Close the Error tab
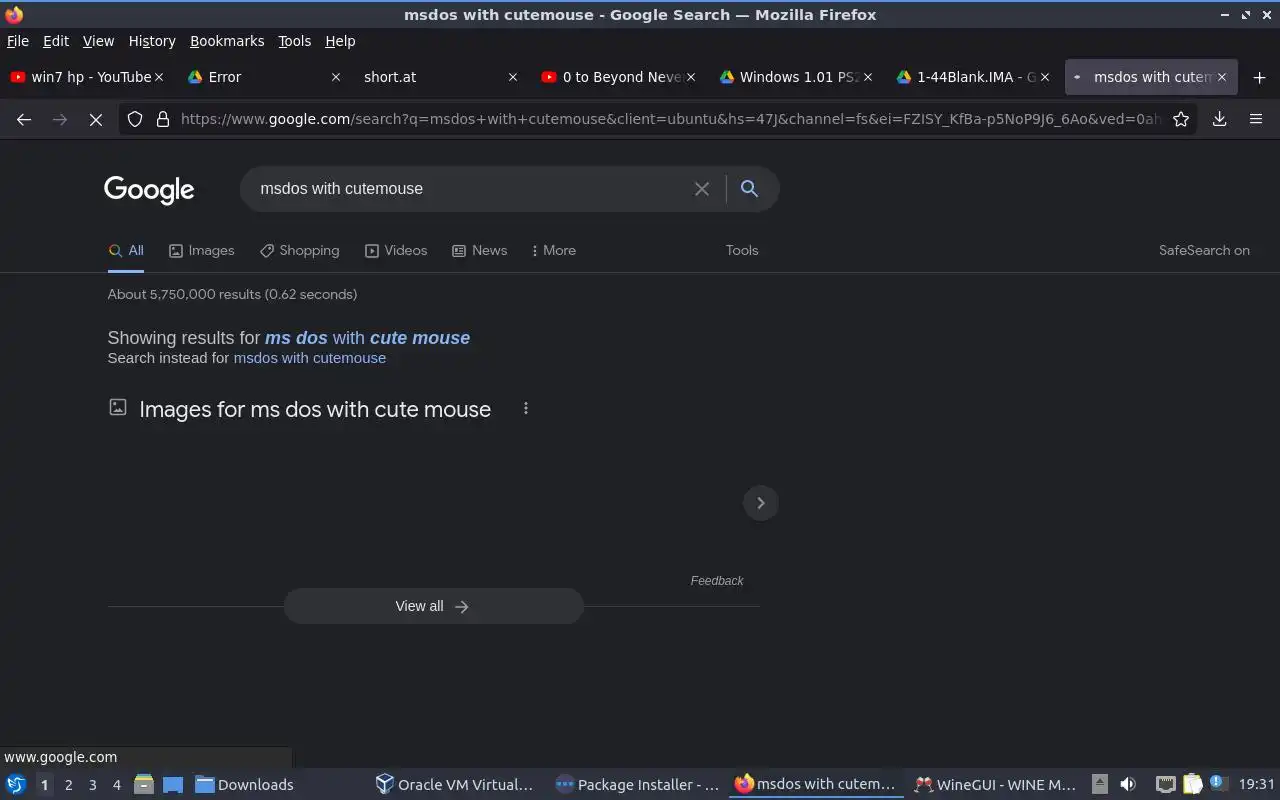 pyautogui.click(x=335, y=77)
